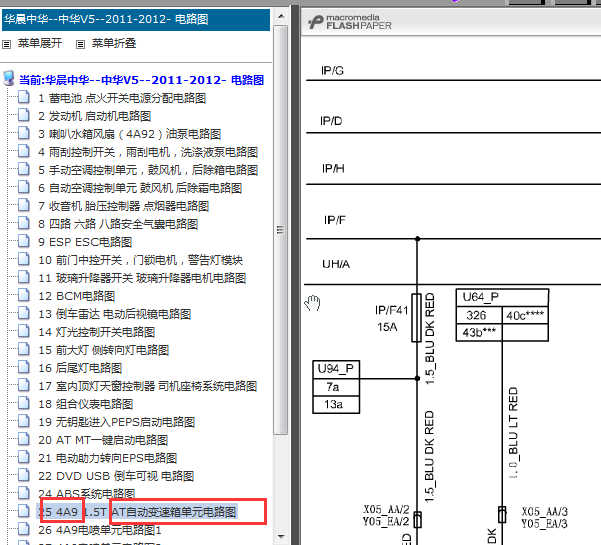Open 4 雨刮控制开关，雨刮电机，洗涤液泵电路图
Viewport: 601px width, 545px height.
pos(148,152)
